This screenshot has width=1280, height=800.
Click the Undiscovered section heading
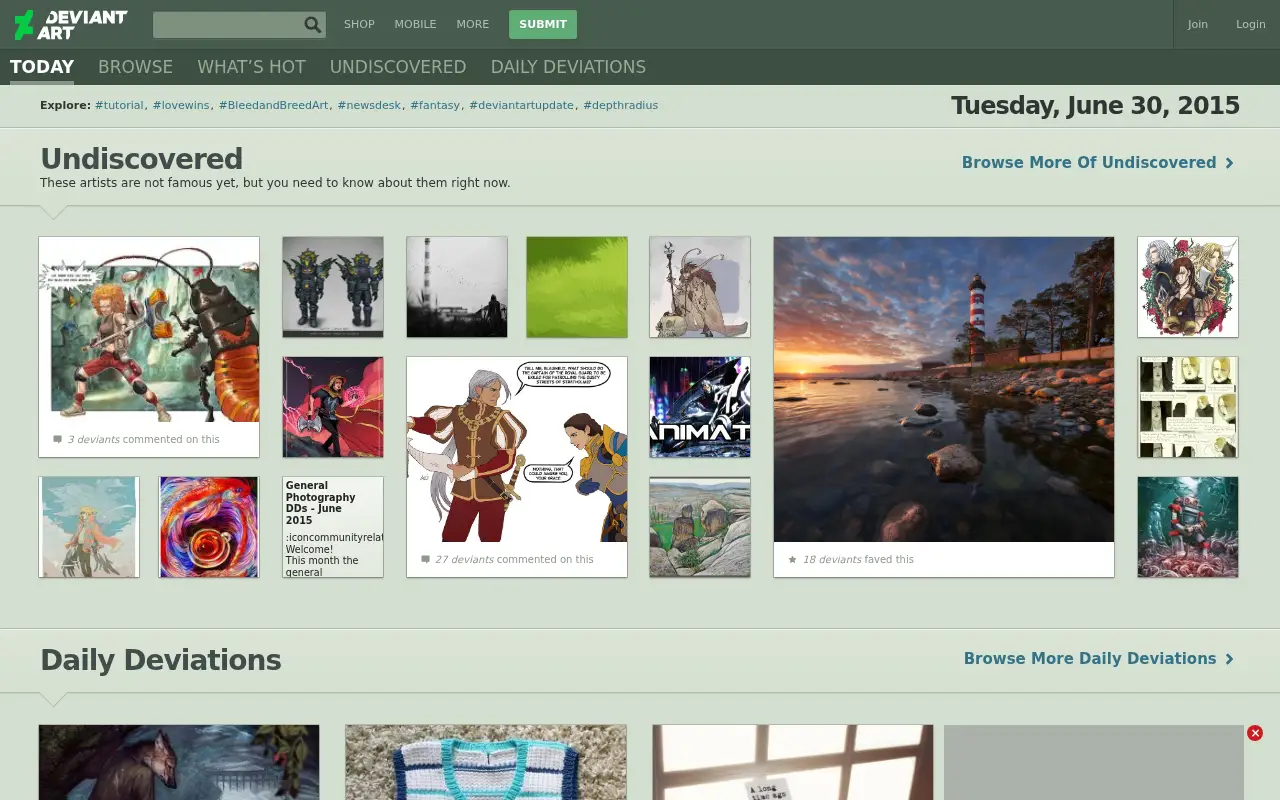point(141,159)
